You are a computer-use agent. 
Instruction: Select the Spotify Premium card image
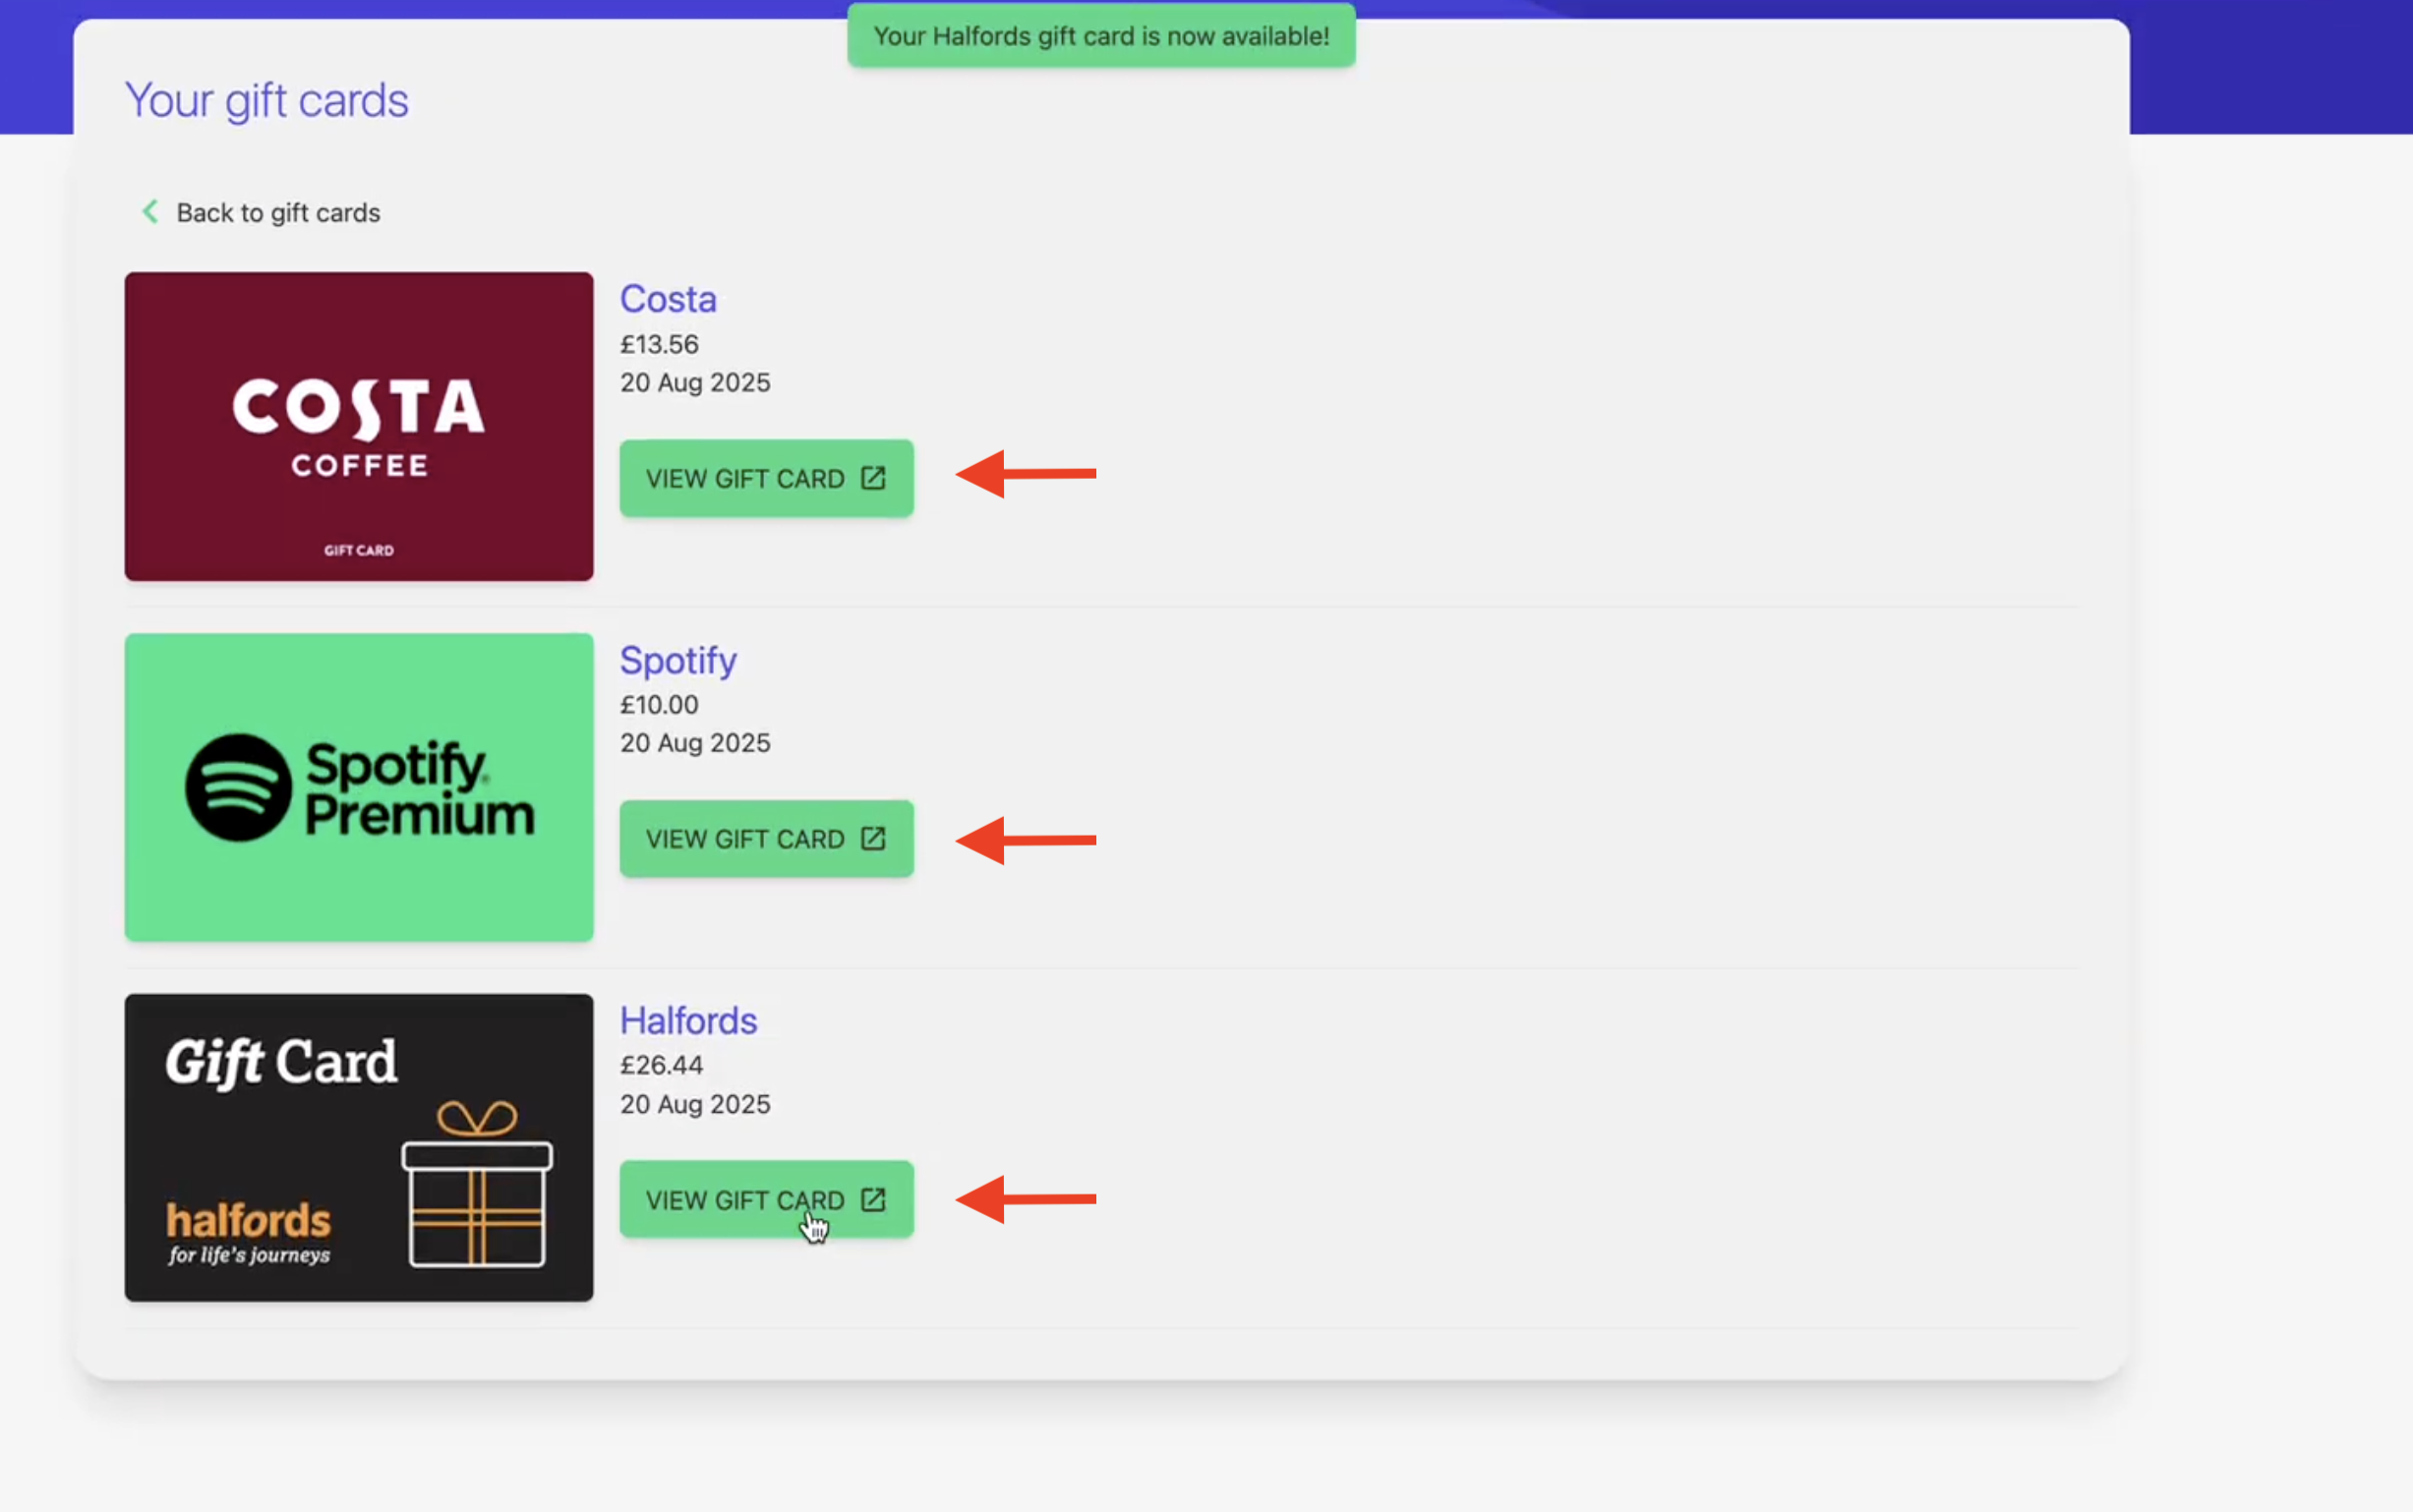pos(359,787)
